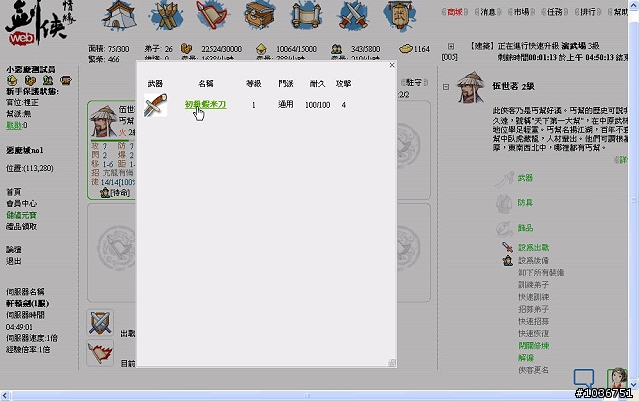Click the fourth small status icon under player name
639x401 pixels.
[x=66, y=80]
